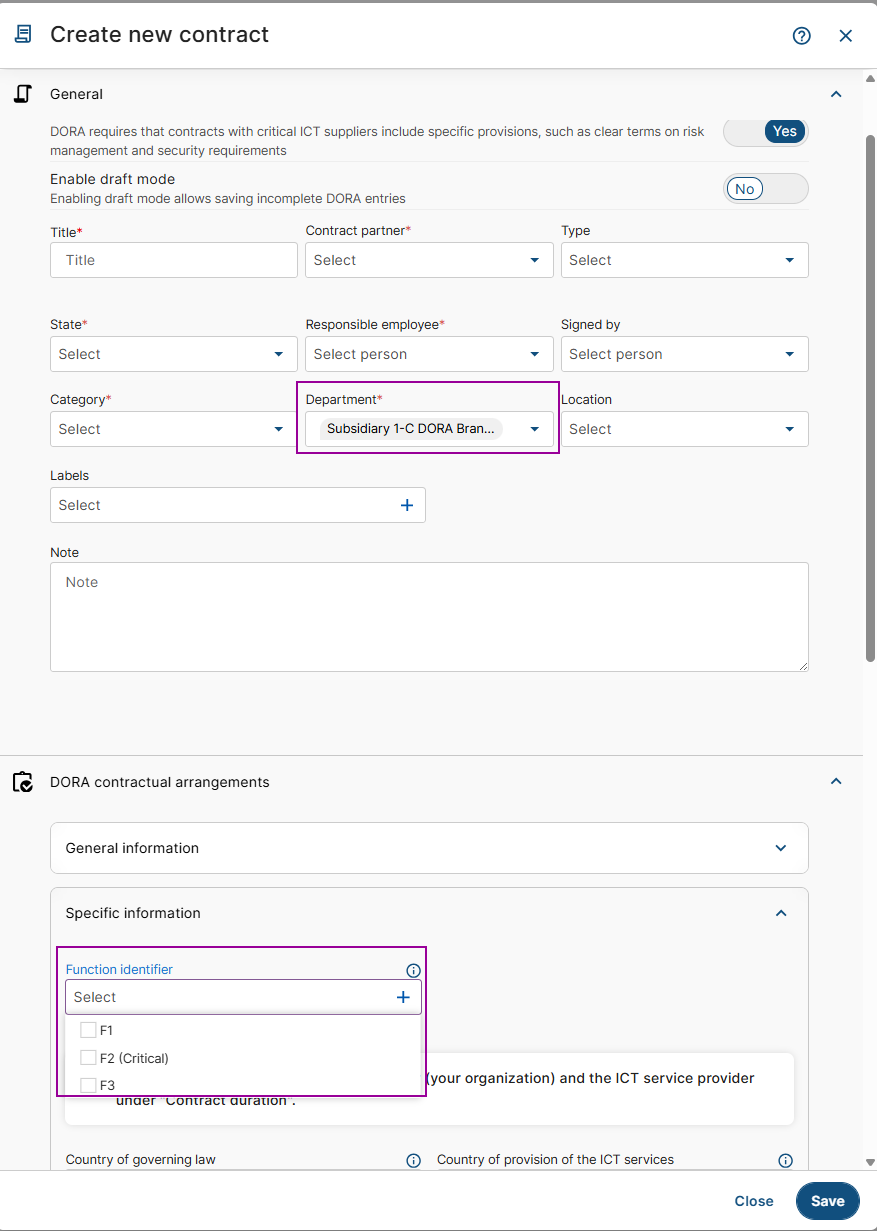Click the vertical scrollbar on the right
This screenshot has width=877, height=1231.
[870, 398]
